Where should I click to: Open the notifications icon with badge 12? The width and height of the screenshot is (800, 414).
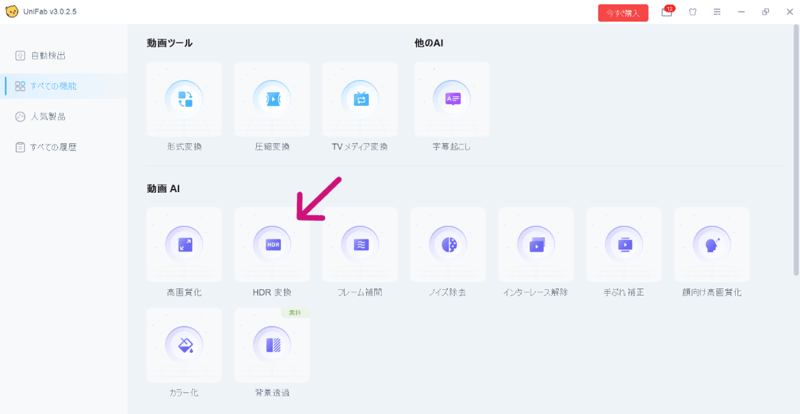point(667,13)
